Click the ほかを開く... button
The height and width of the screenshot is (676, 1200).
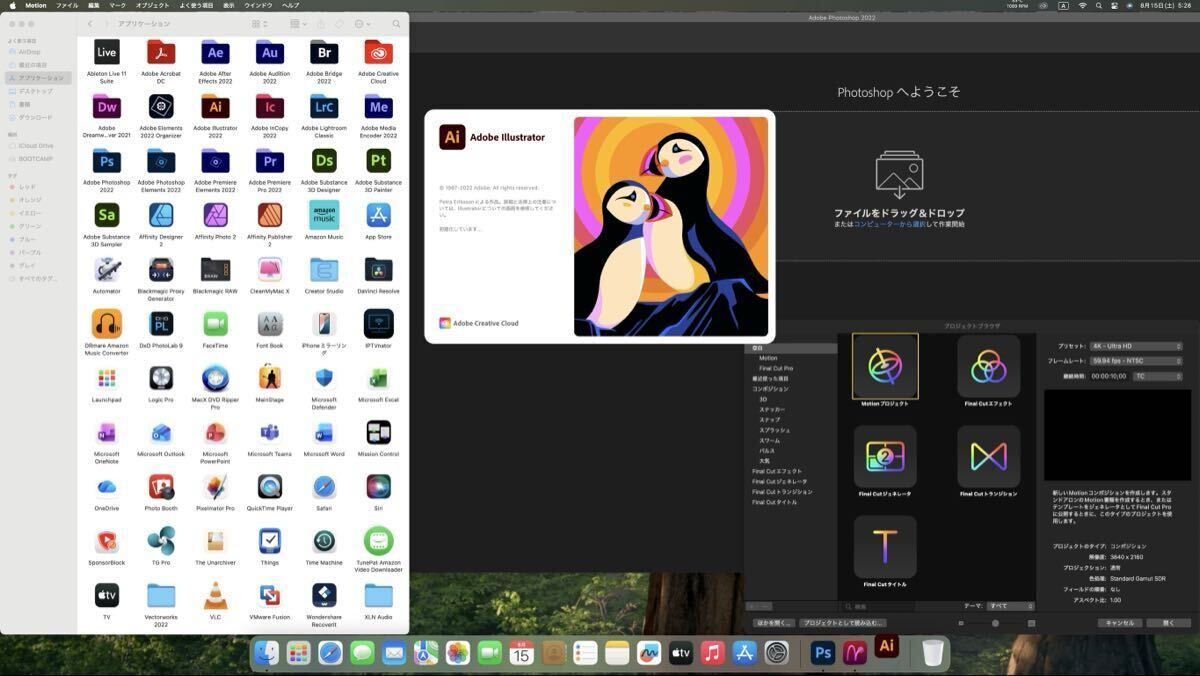773,623
